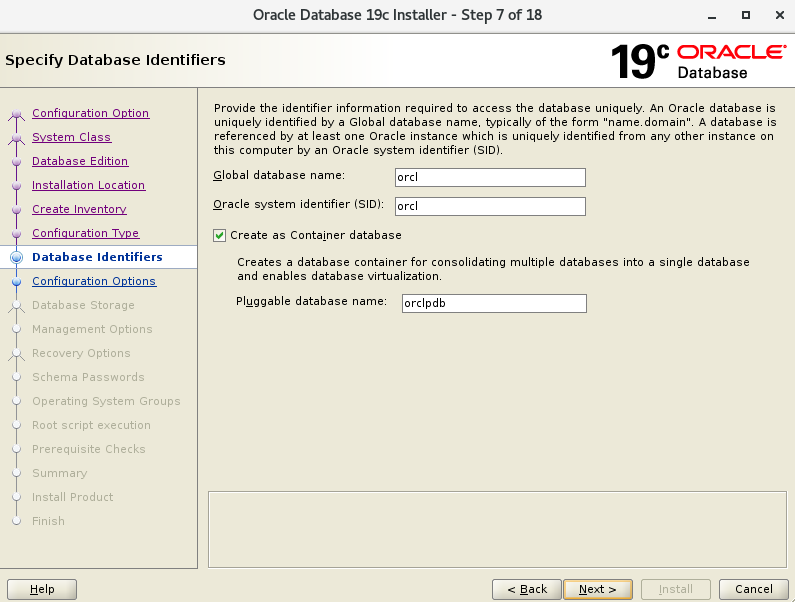This screenshot has height=602, width=795.
Task: Click the Summary step bullet icon
Action: pos(17,473)
